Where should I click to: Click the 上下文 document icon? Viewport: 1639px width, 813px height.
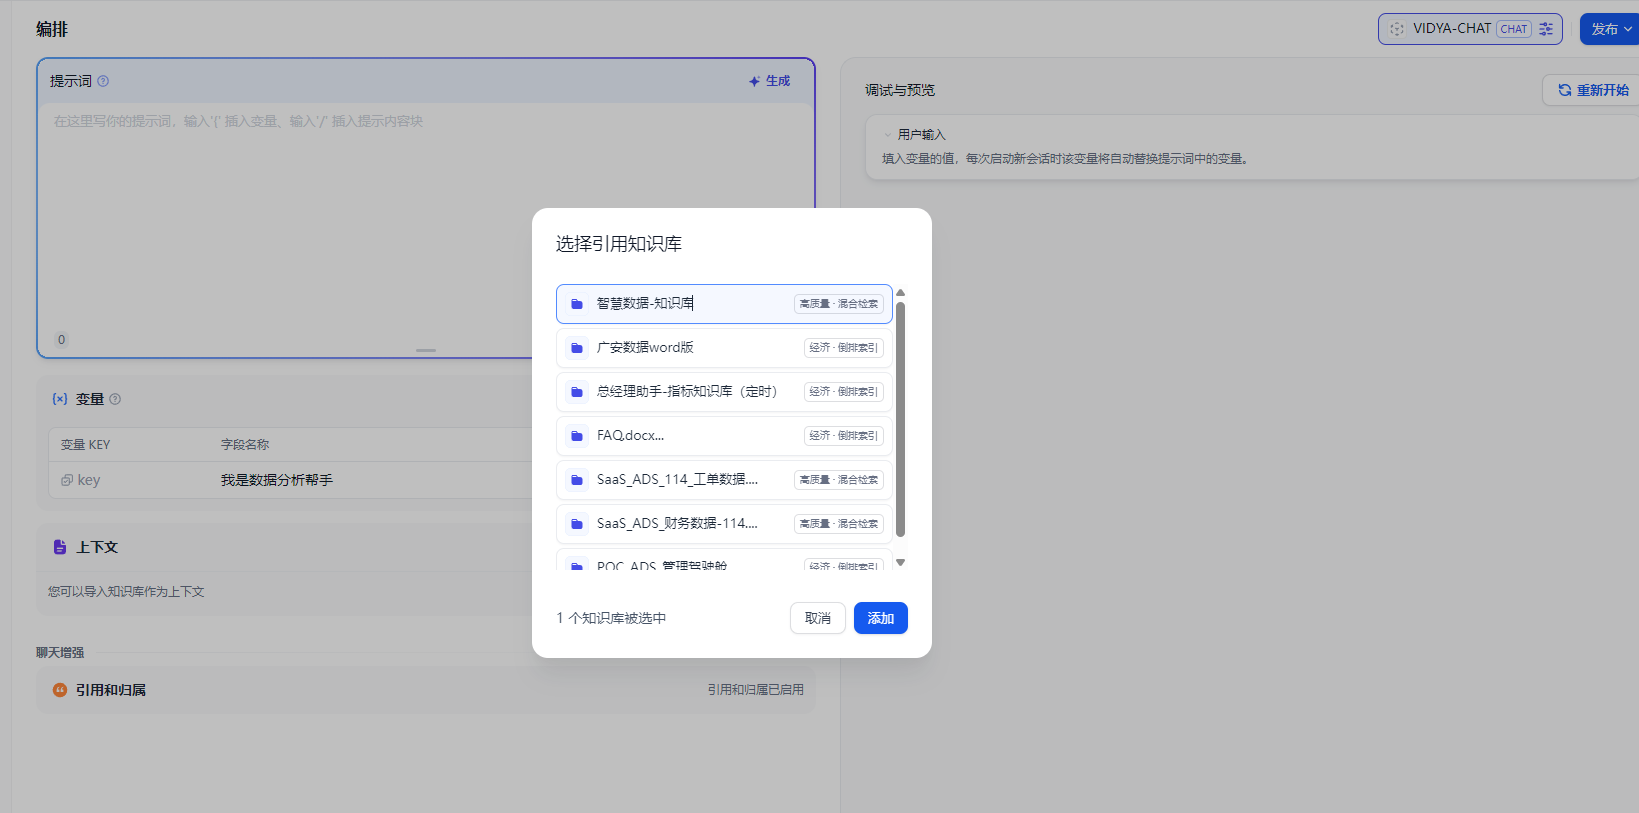[x=60, y=547]
